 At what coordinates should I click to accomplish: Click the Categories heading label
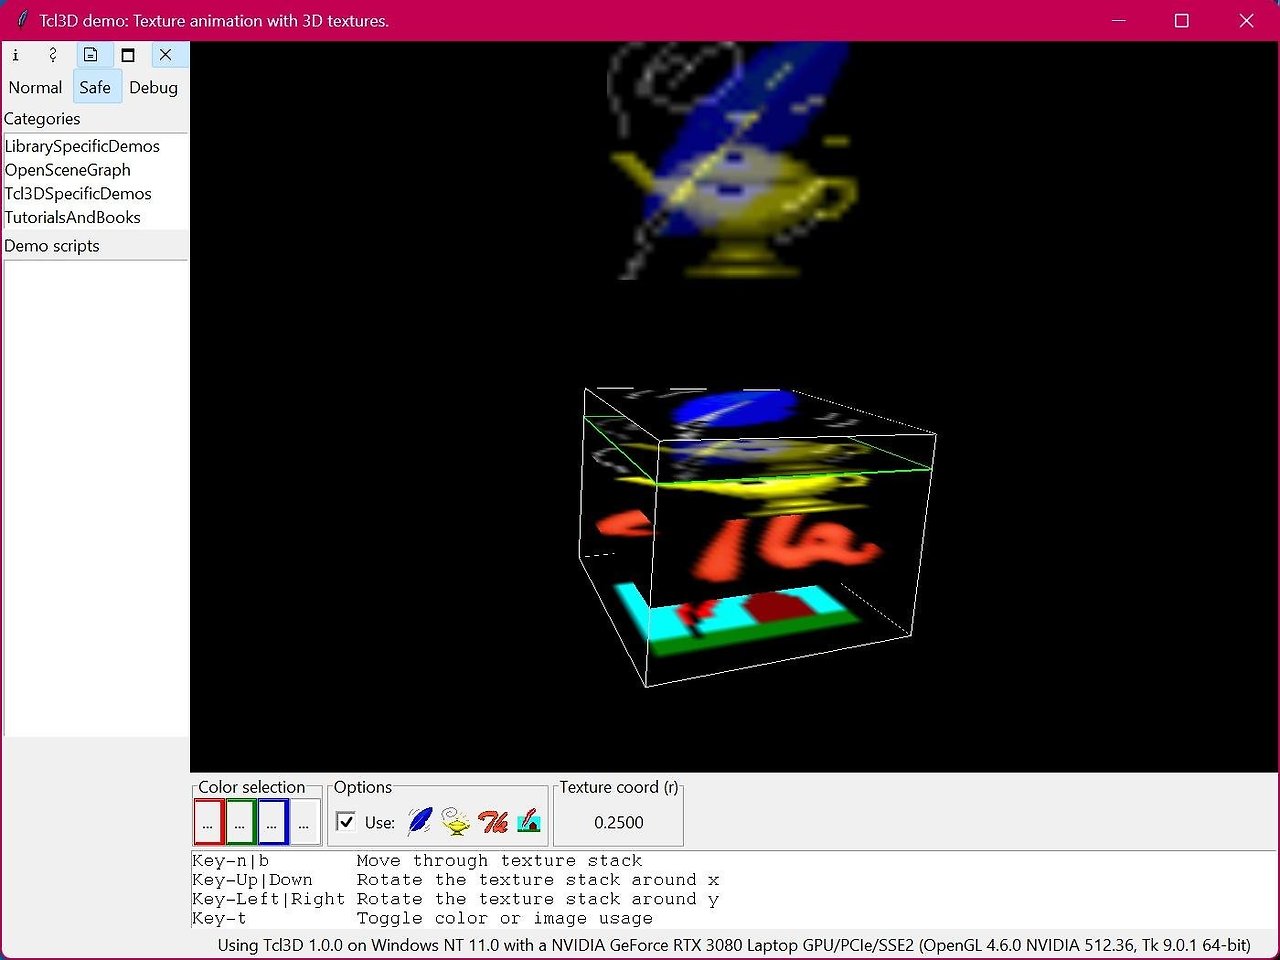42,119
